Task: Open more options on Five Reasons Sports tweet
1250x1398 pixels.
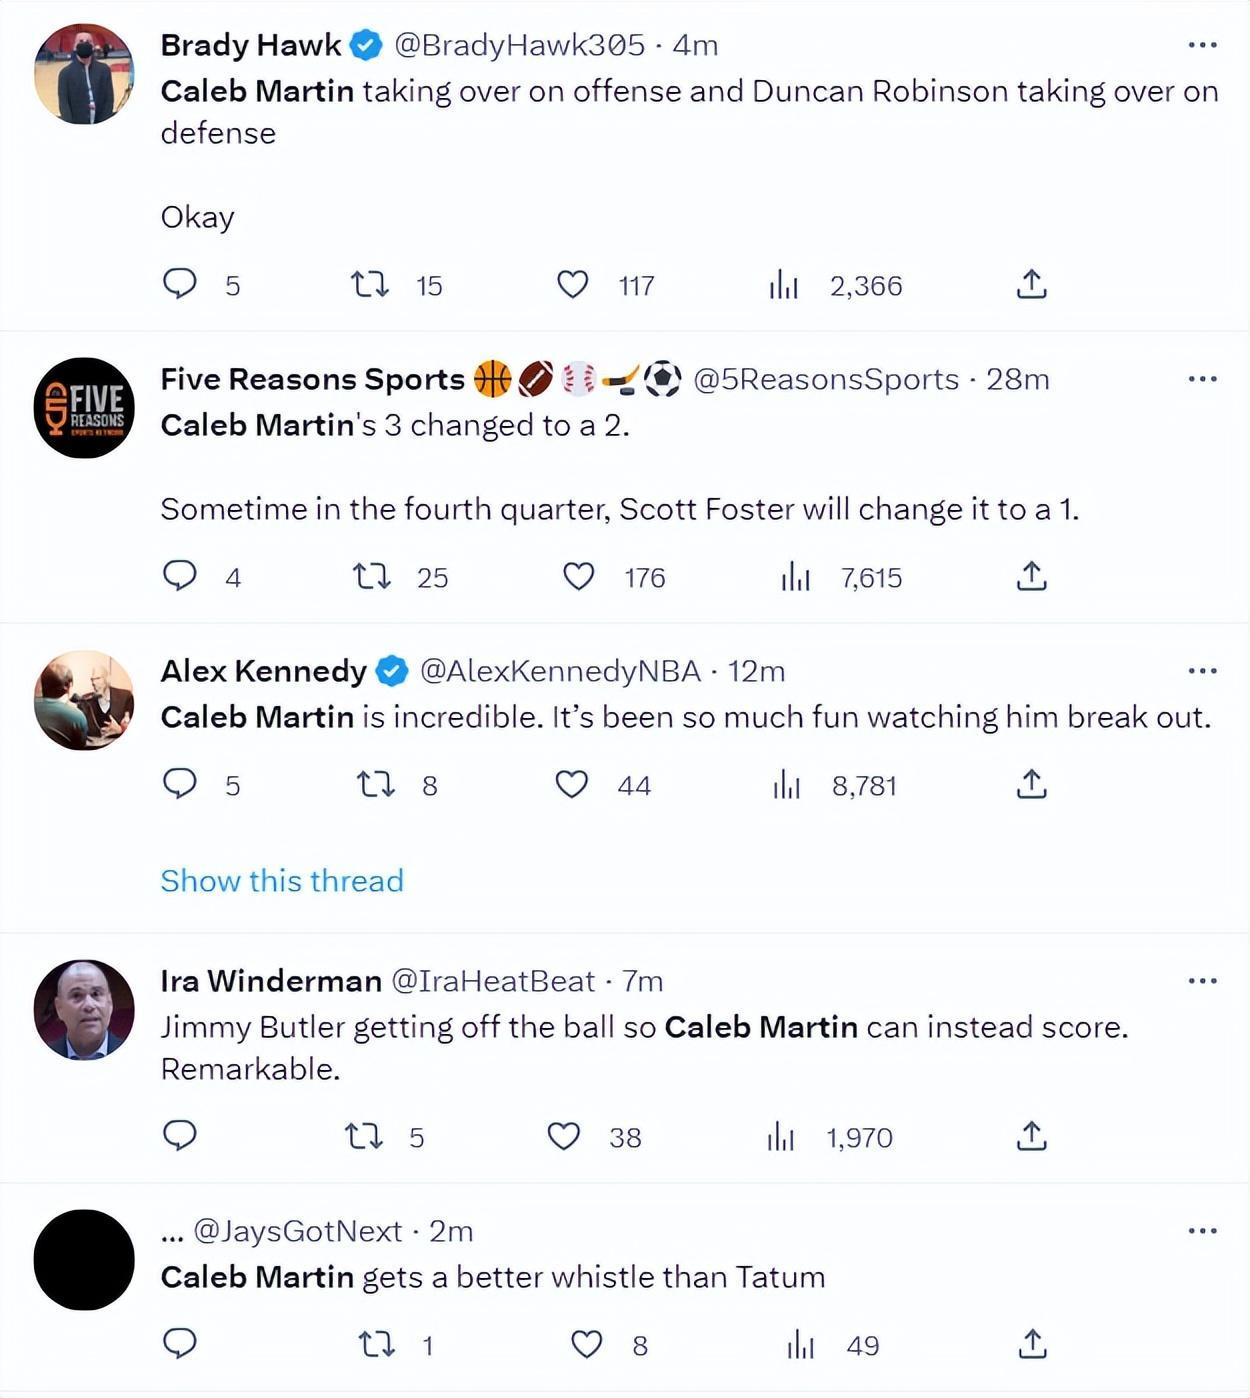Action: [x=1202, y=379]
